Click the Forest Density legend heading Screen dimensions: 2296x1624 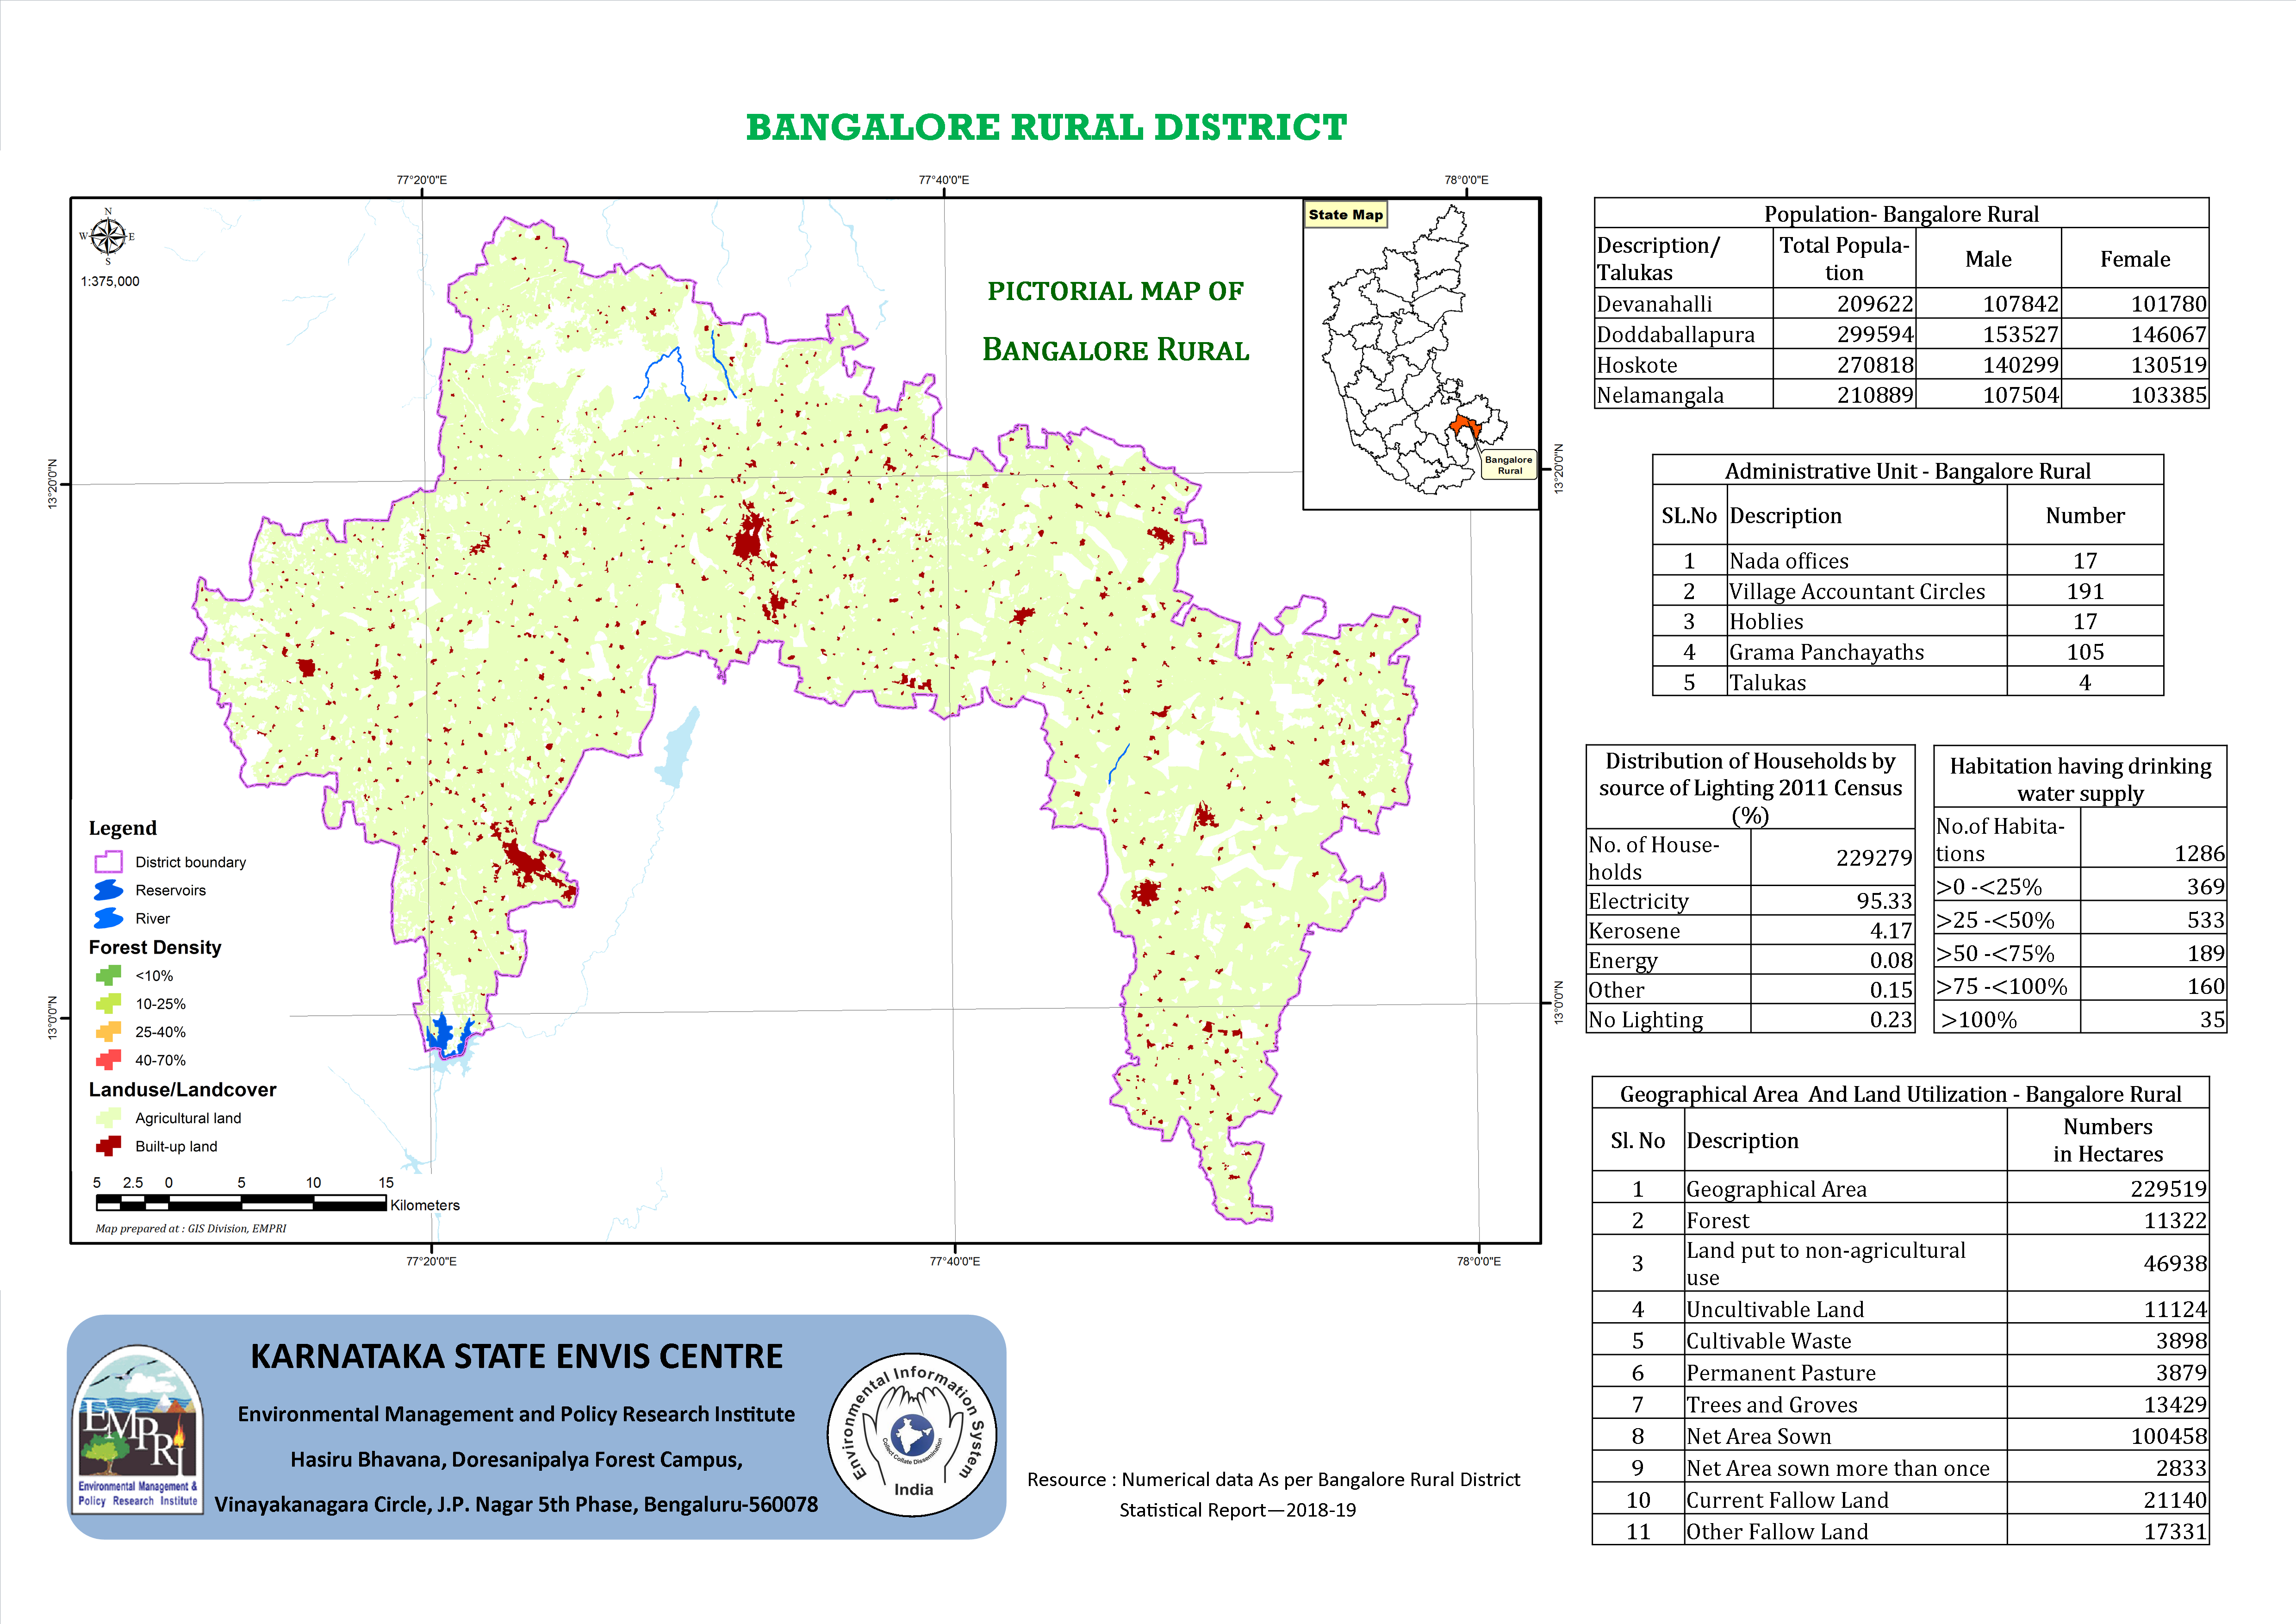tap(155, 947)
